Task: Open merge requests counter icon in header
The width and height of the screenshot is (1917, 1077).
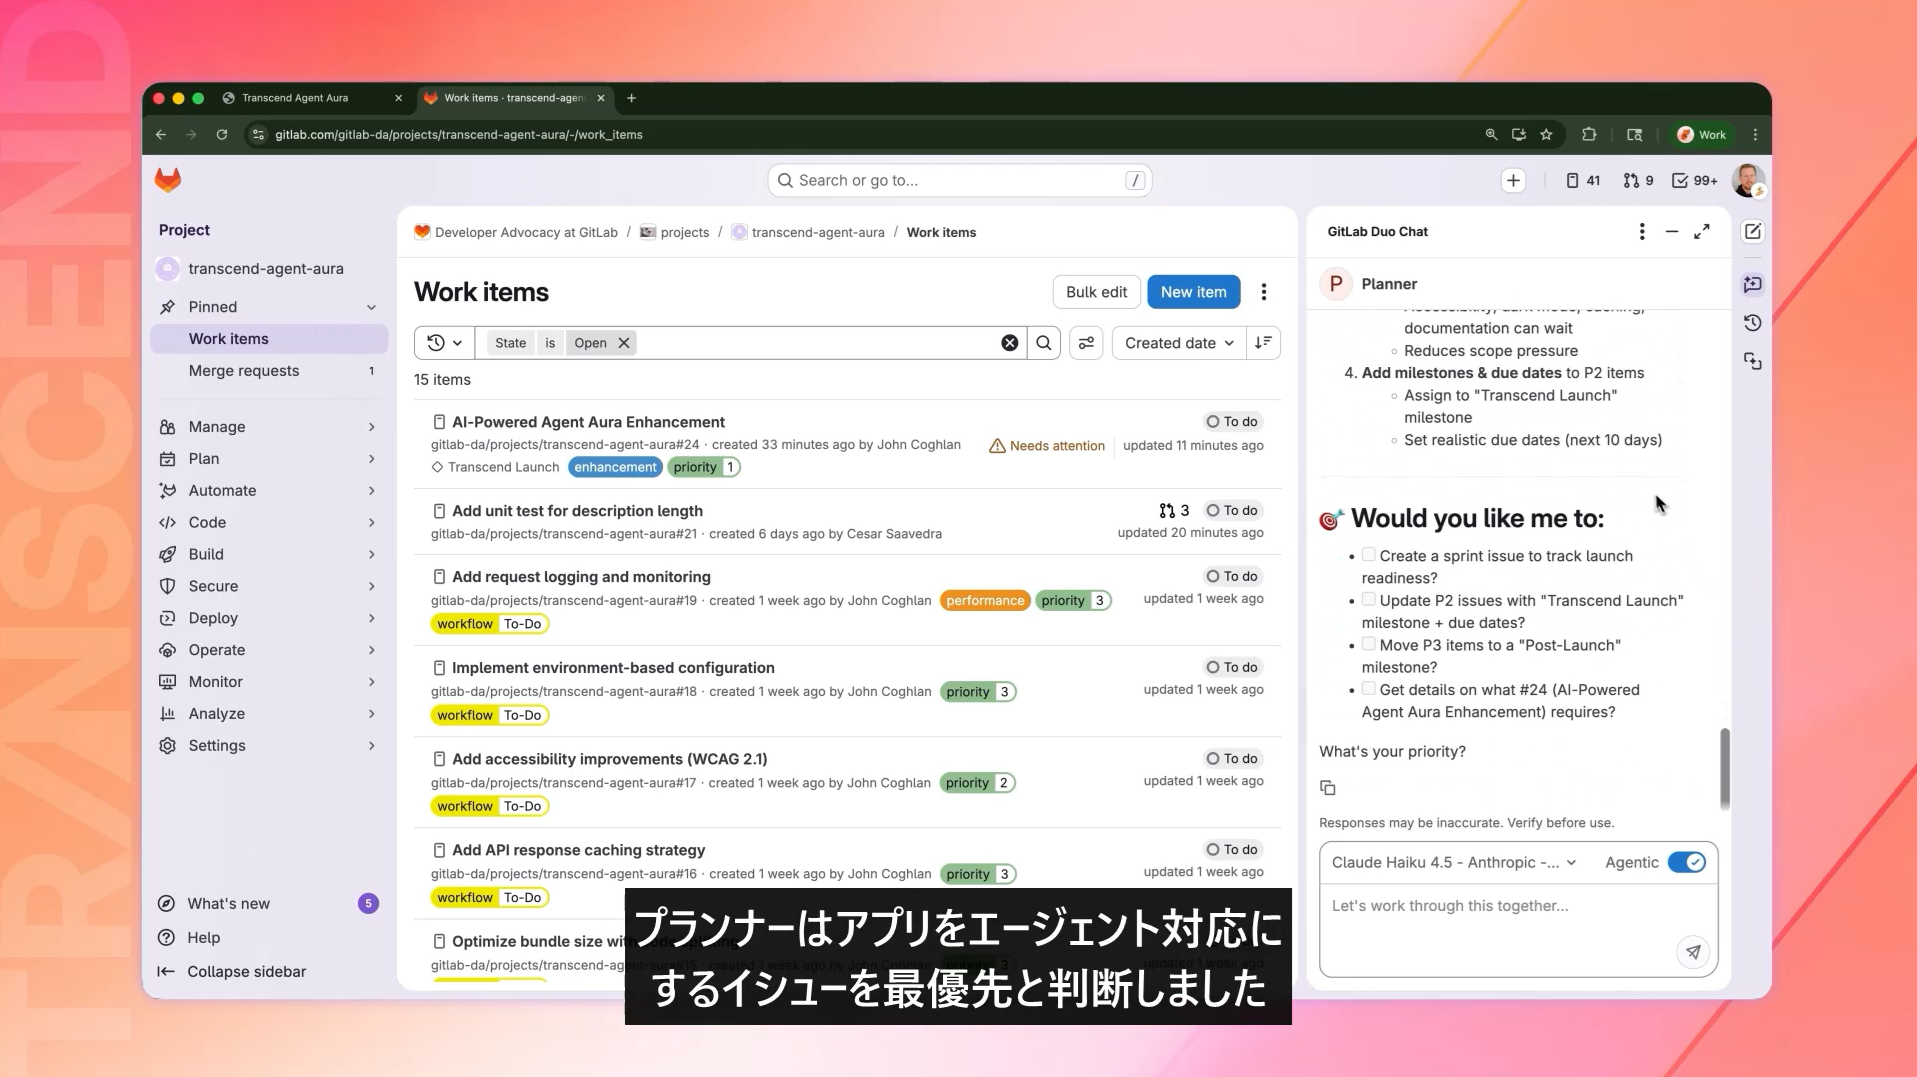Action: click(1637, 180)
